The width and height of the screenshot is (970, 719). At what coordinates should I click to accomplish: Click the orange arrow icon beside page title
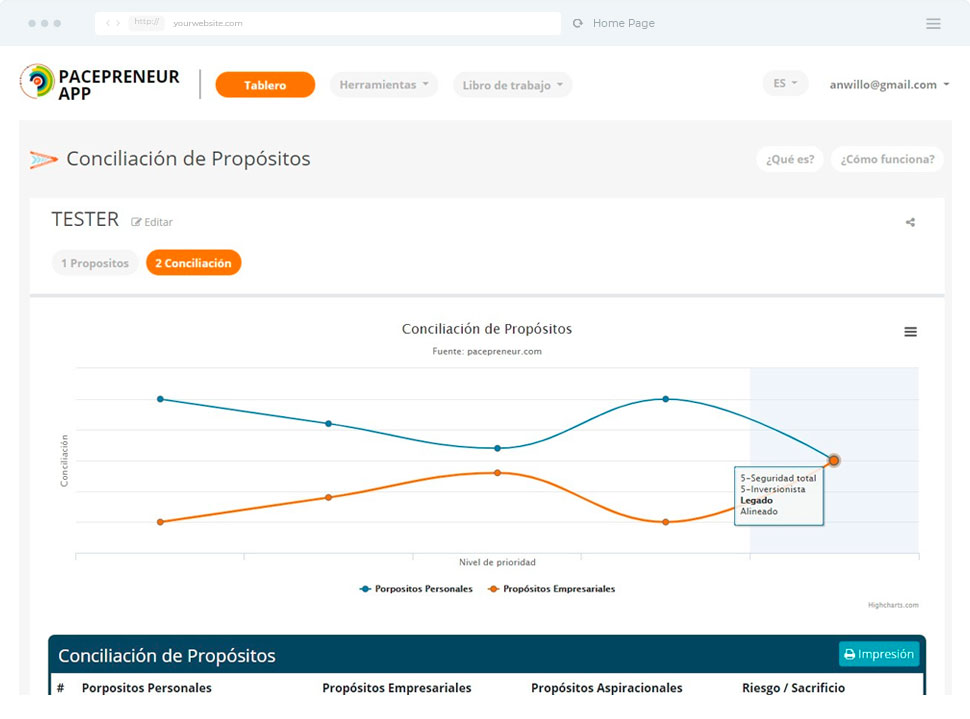(x=44, y=159)
